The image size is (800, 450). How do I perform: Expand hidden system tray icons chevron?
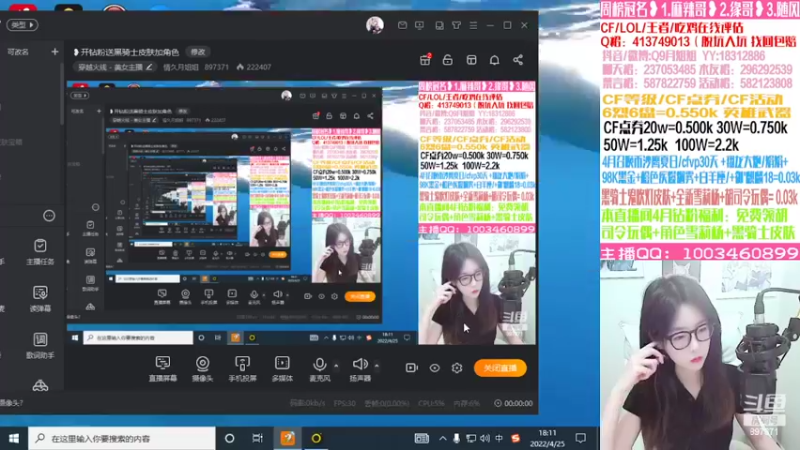(x=442, y=438)
